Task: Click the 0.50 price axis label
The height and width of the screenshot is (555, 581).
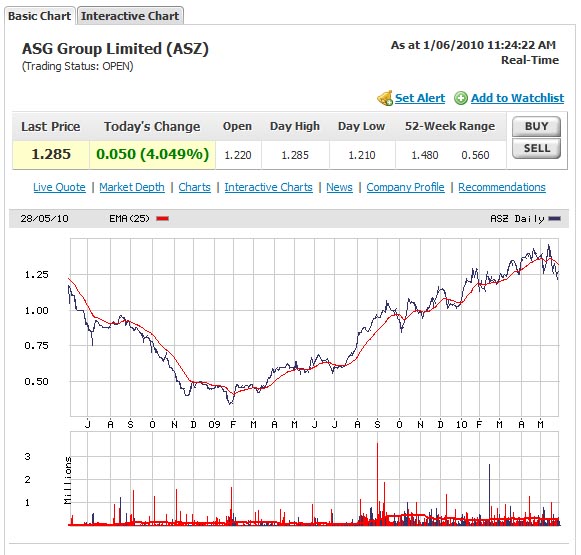Action: [37, 381]
